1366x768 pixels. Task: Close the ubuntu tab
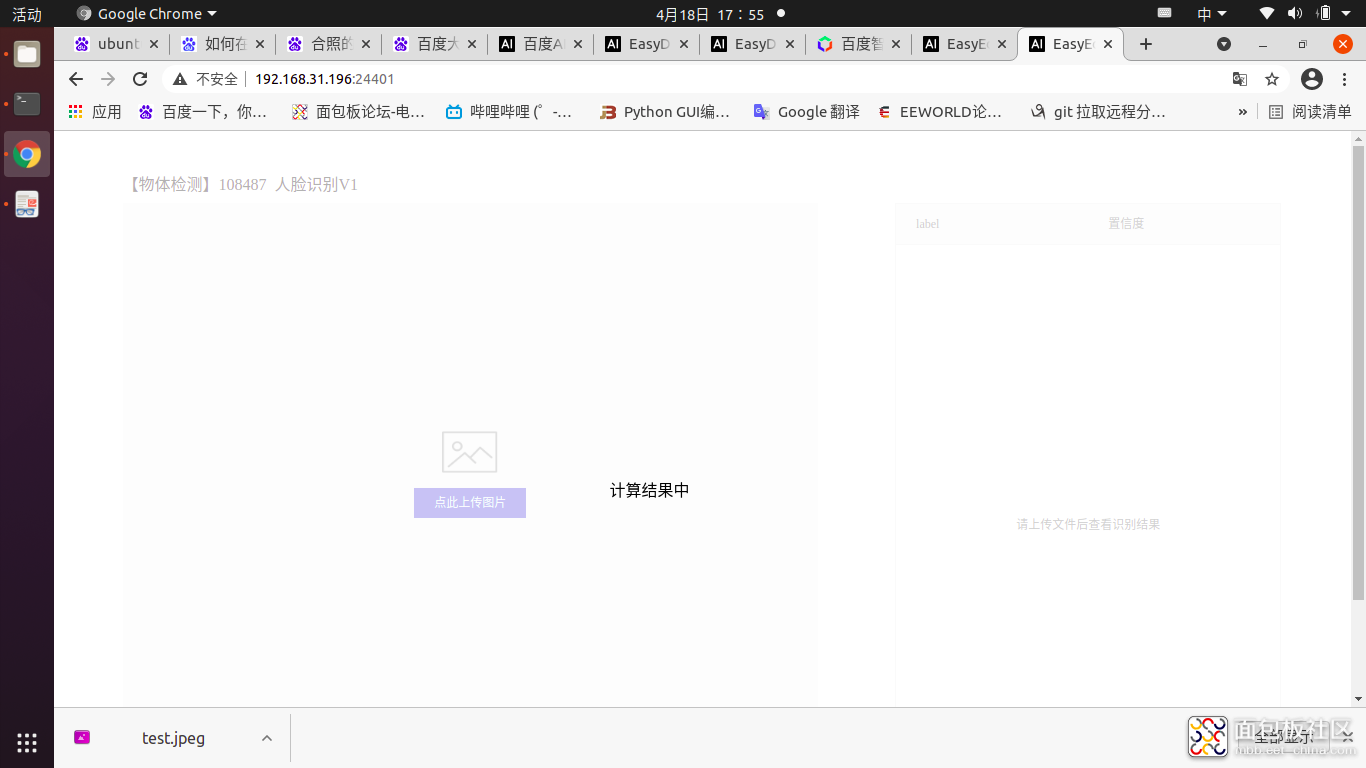[x=154, y=44]
